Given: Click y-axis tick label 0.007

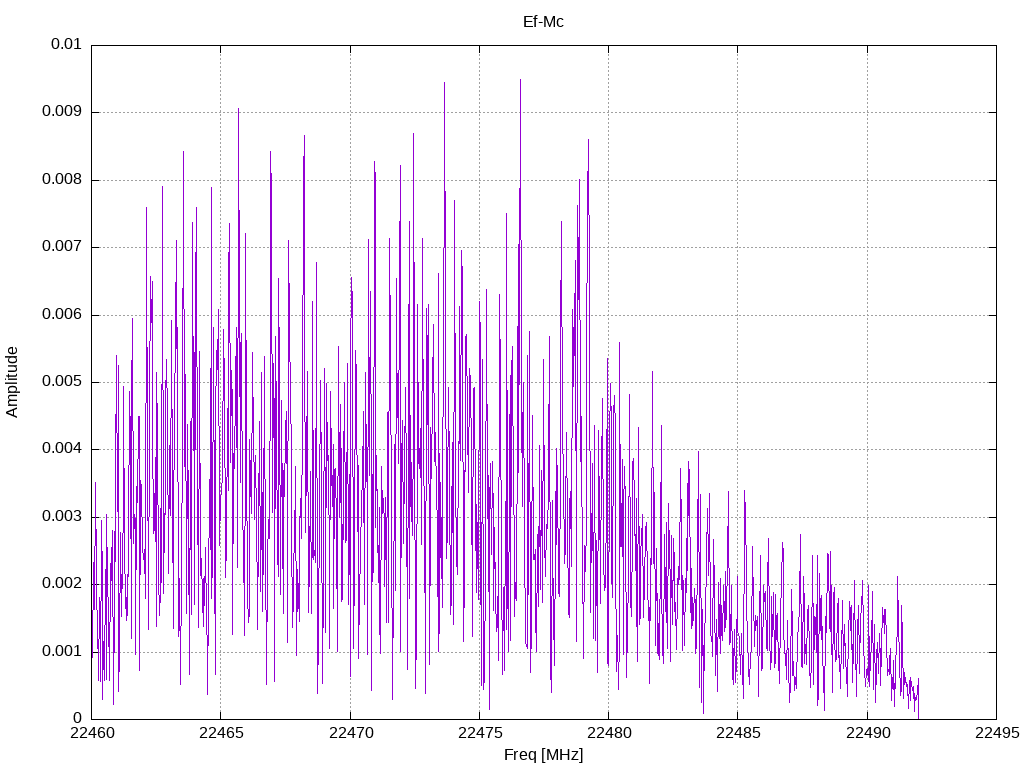Looking at the screenshot, I should tap(62, 246).
